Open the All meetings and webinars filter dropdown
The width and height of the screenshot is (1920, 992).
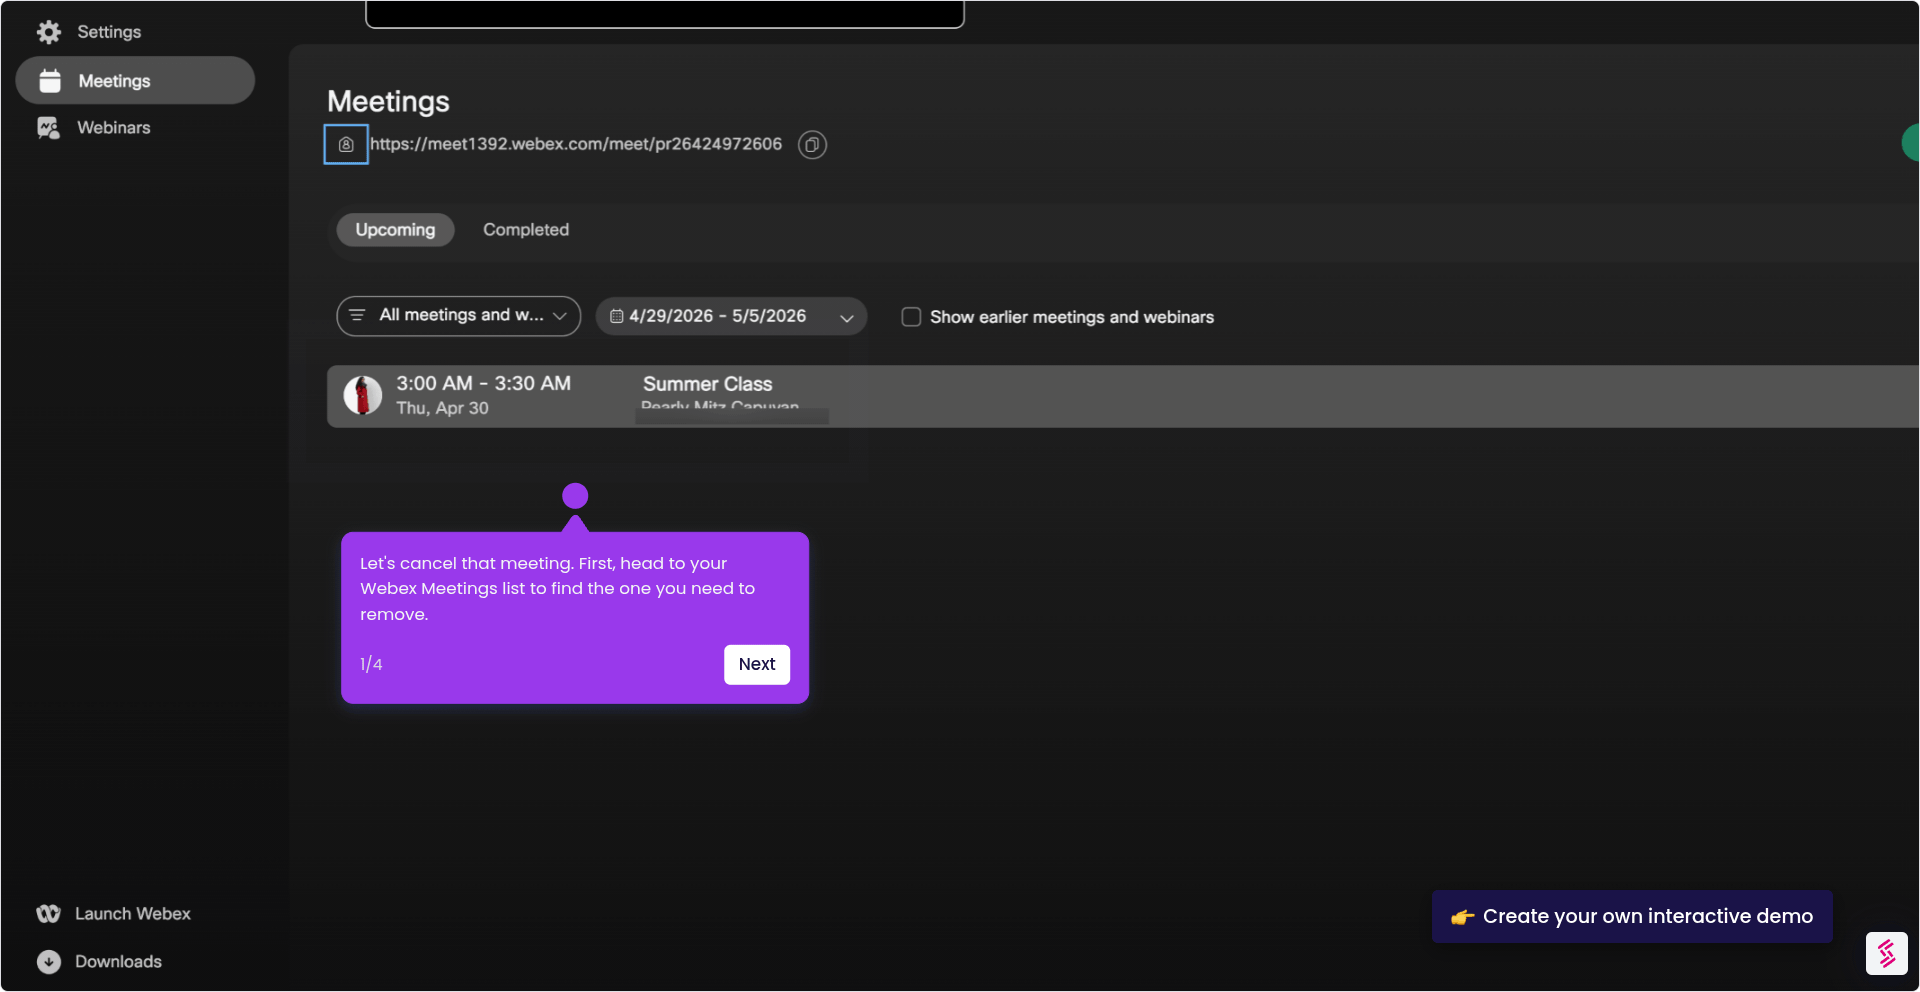[459, 316]
